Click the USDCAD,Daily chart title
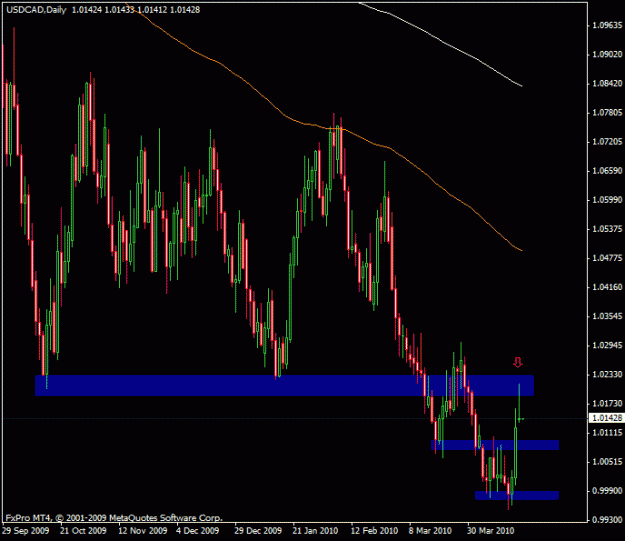The image size is (625, 541). [36, 10]
